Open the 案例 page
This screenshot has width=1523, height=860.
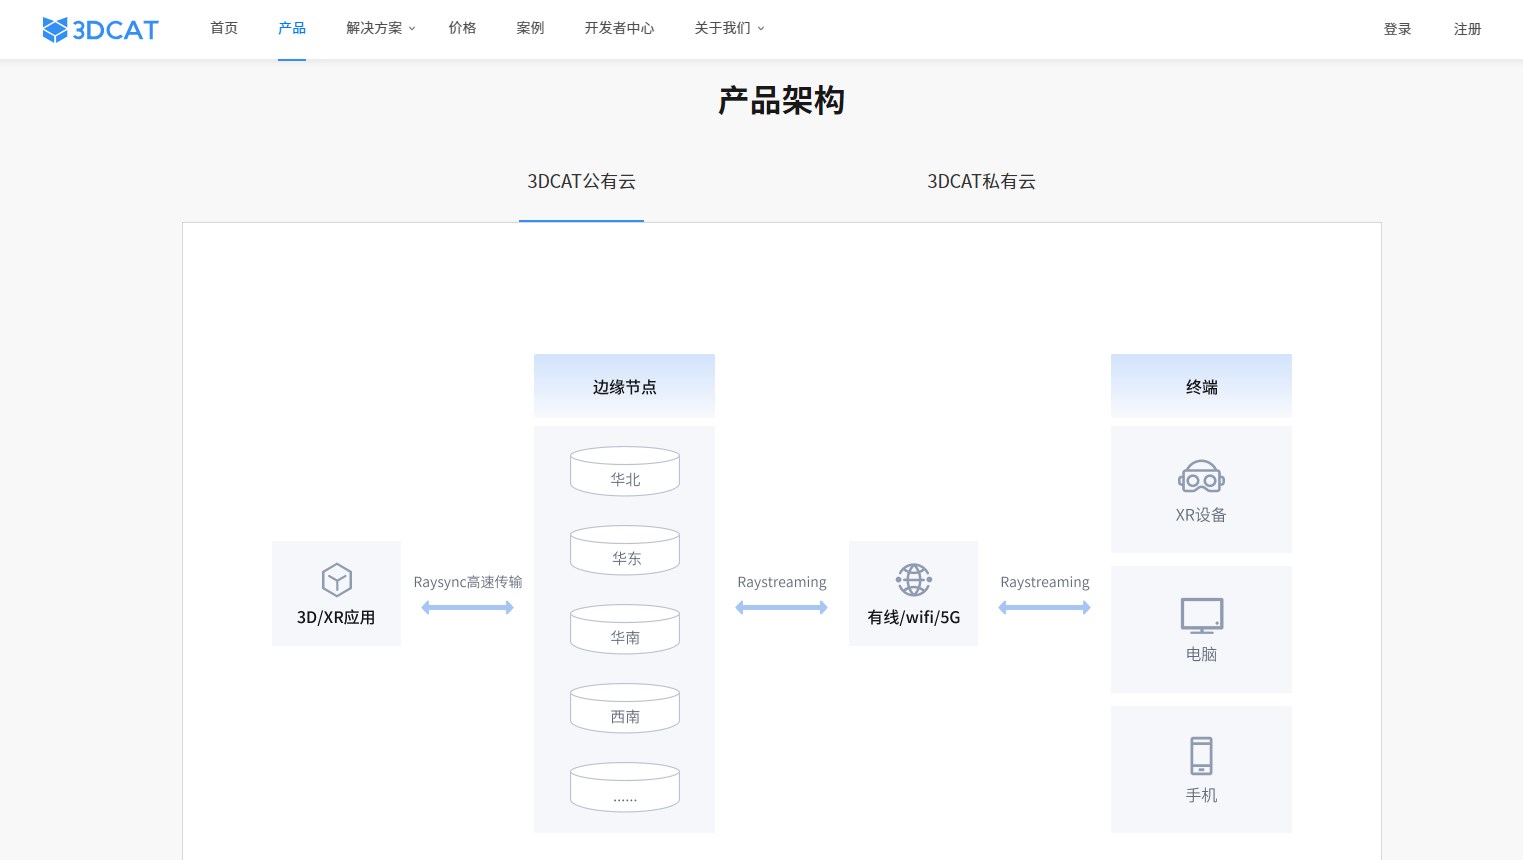(x=530, y=28)
